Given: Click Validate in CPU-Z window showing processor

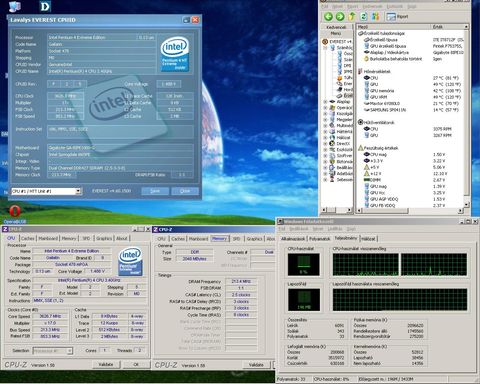Looking at the screenshot, I should 106,364.
